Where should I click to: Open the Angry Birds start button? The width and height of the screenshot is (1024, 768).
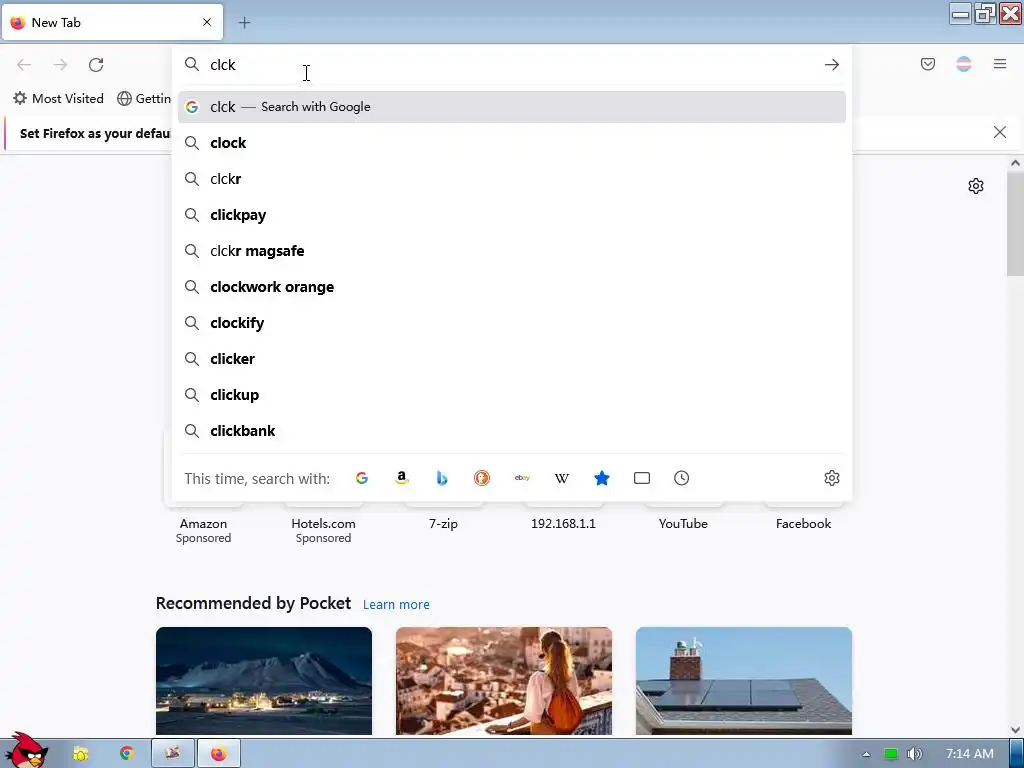(x=26, y=751)
